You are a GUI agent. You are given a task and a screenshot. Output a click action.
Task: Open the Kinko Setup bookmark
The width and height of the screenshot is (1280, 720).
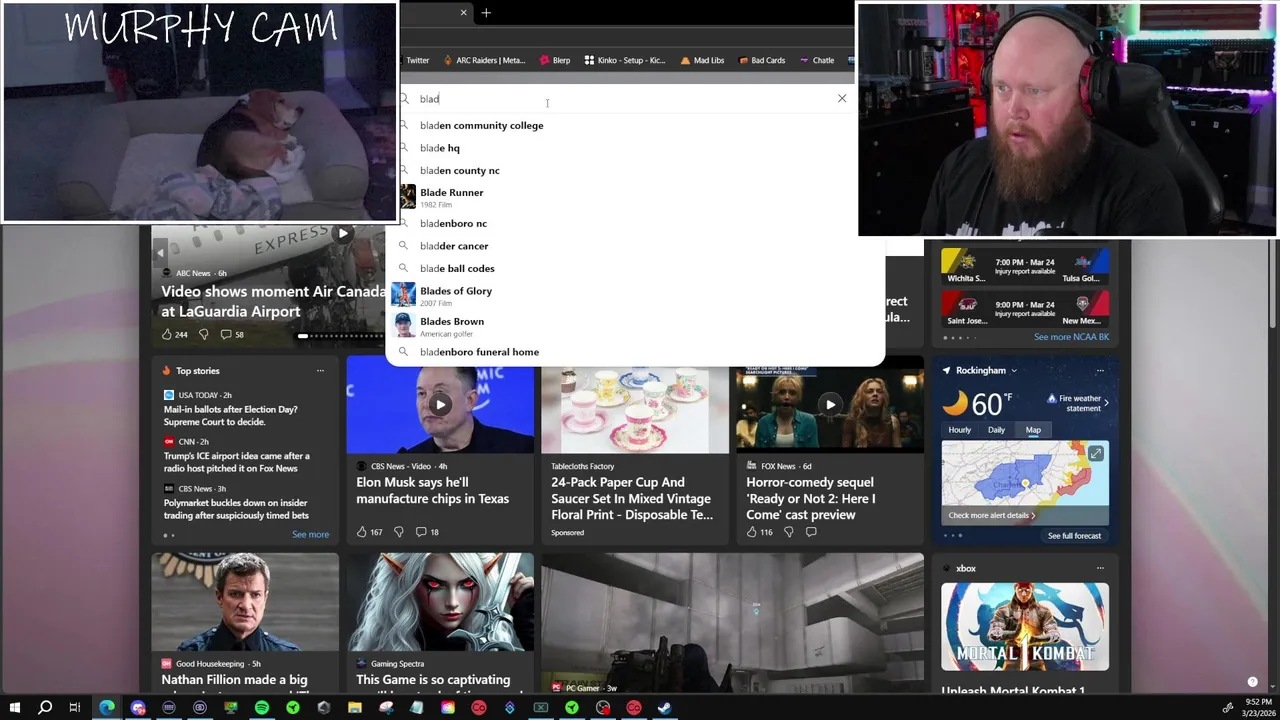(624, 60)
